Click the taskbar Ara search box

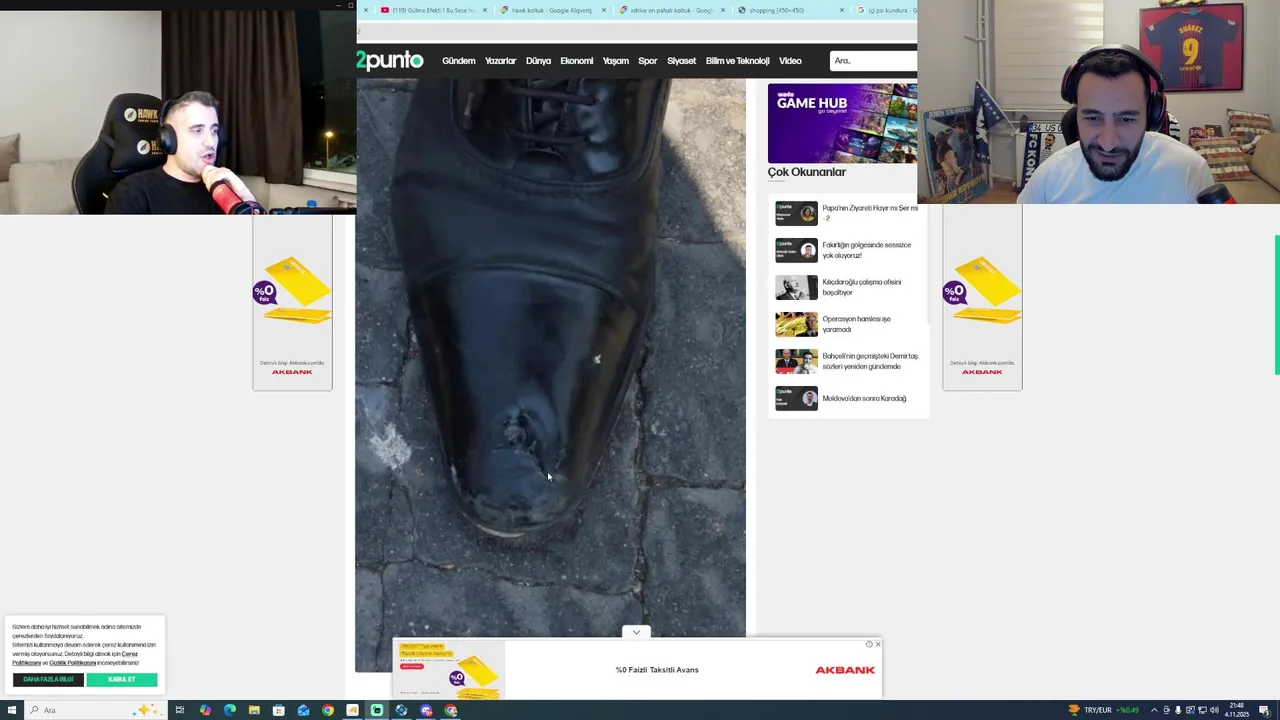tap(95, 710)
